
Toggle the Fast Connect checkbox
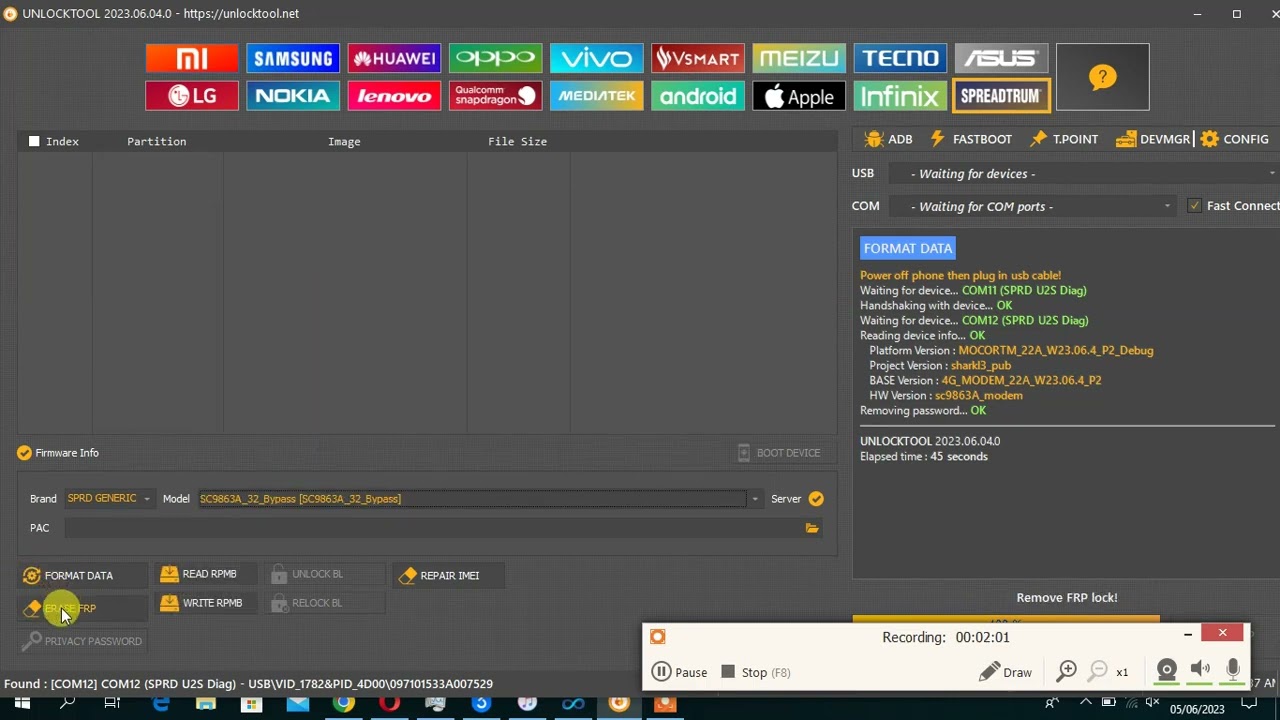click(x=1194, y=206)
